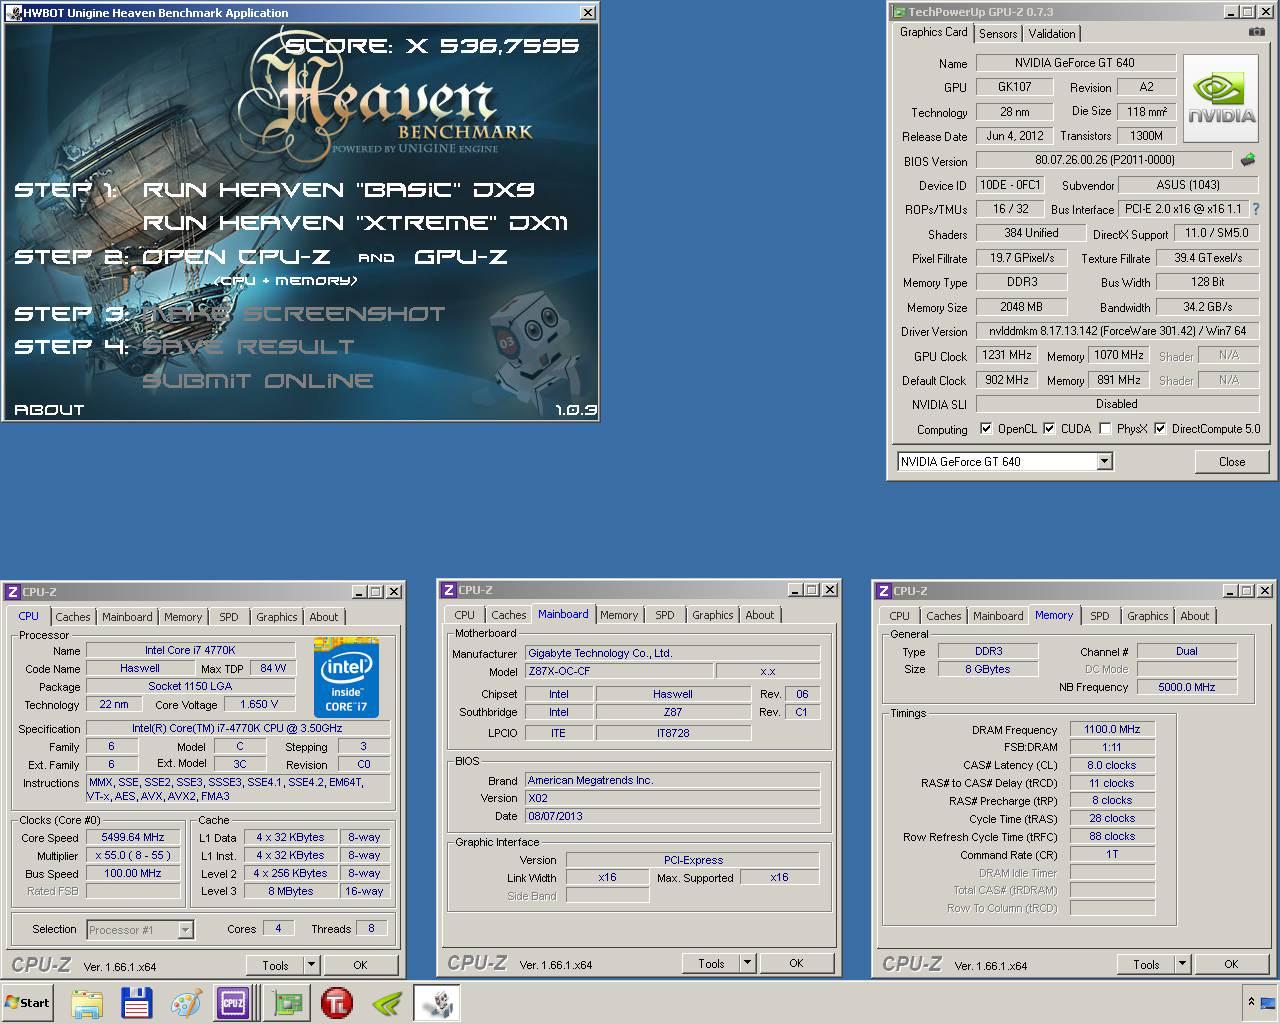This screenshot has width=1280, height=1024.
Task: Expand Tools arrow in the Mainboard window
Action: pos(747,963)
